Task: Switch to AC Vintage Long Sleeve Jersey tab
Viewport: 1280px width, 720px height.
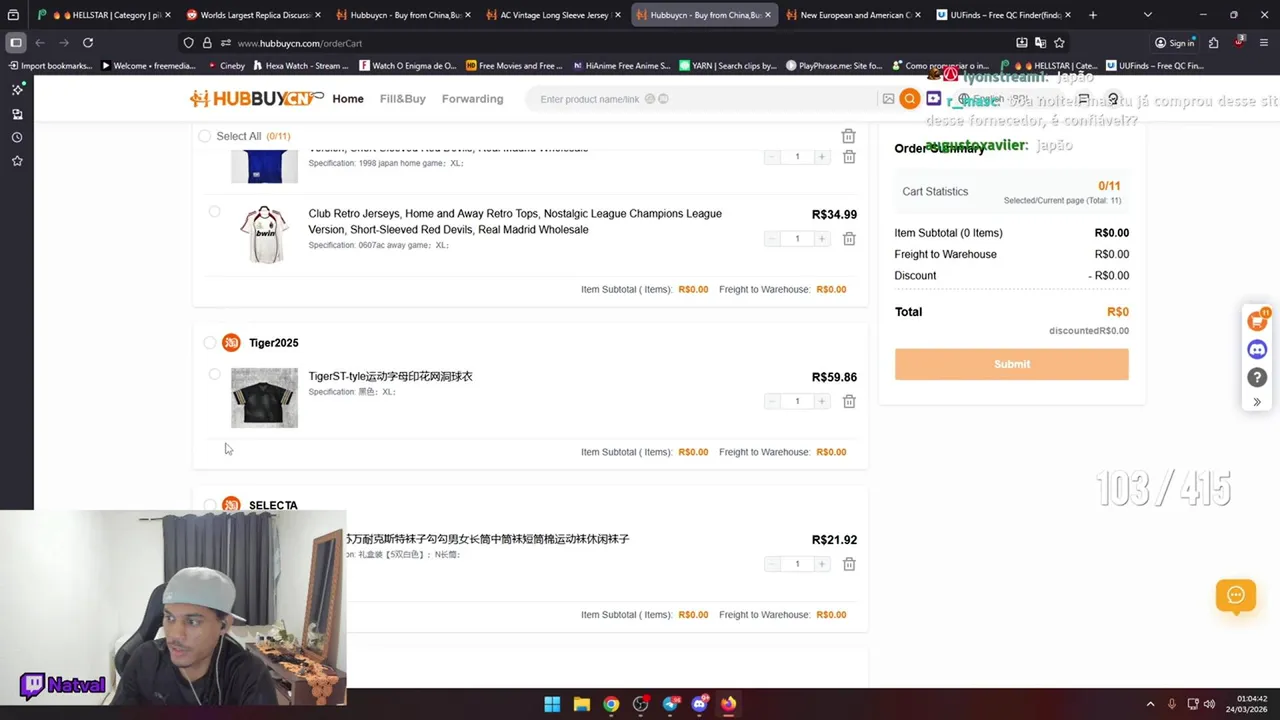Action: coord(554,15)
